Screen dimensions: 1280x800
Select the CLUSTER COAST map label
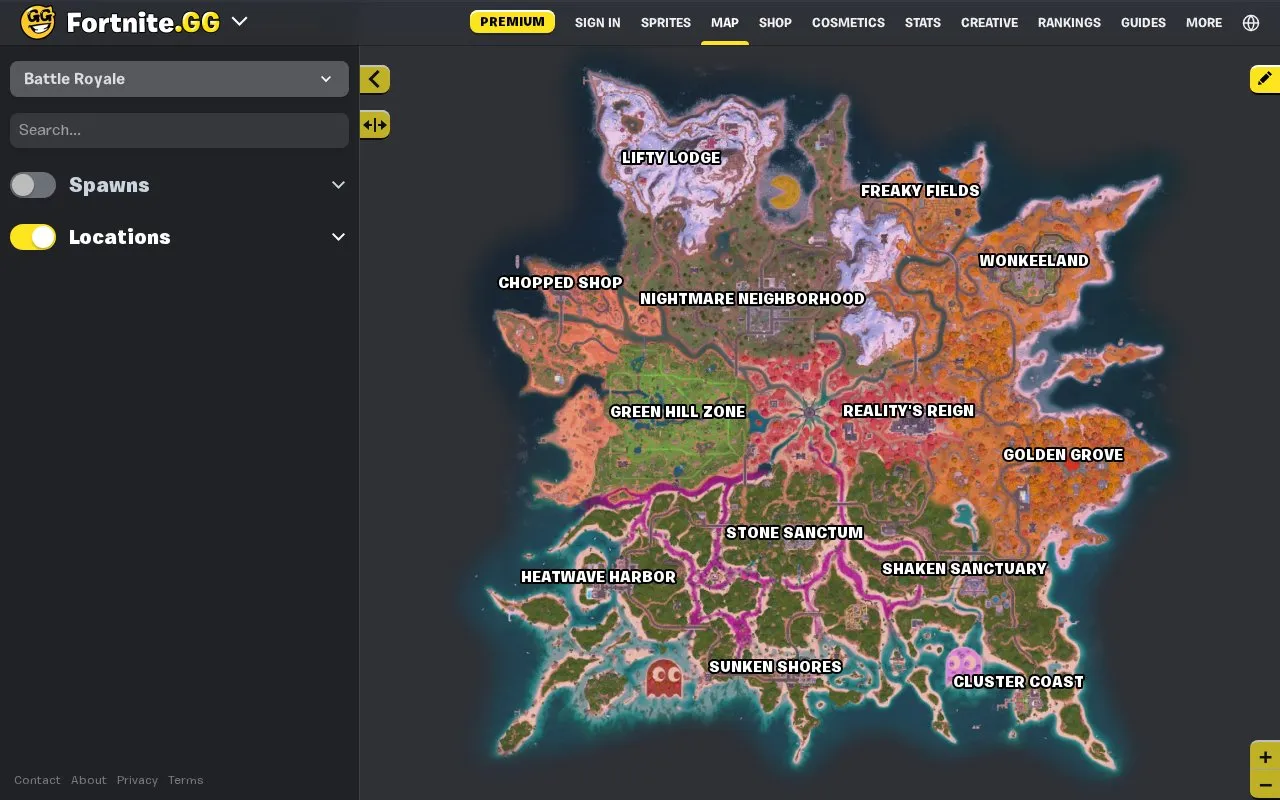coord(1018,681)
